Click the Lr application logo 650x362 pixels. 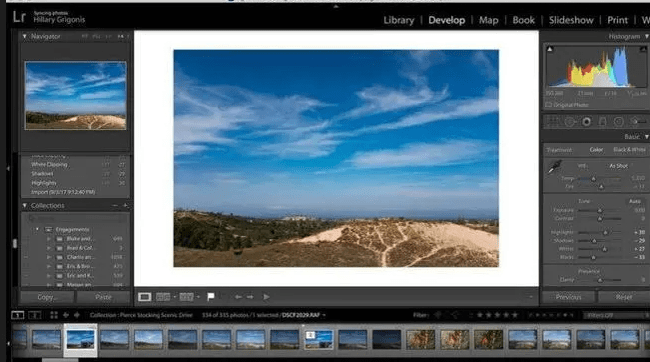click(19, 17)
